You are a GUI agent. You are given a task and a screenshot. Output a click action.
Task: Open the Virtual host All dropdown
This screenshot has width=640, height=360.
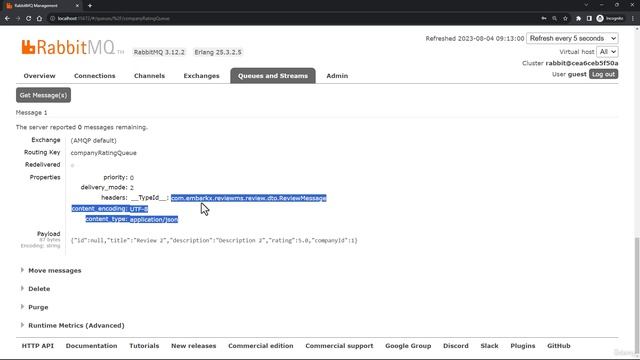click(607, 52)
